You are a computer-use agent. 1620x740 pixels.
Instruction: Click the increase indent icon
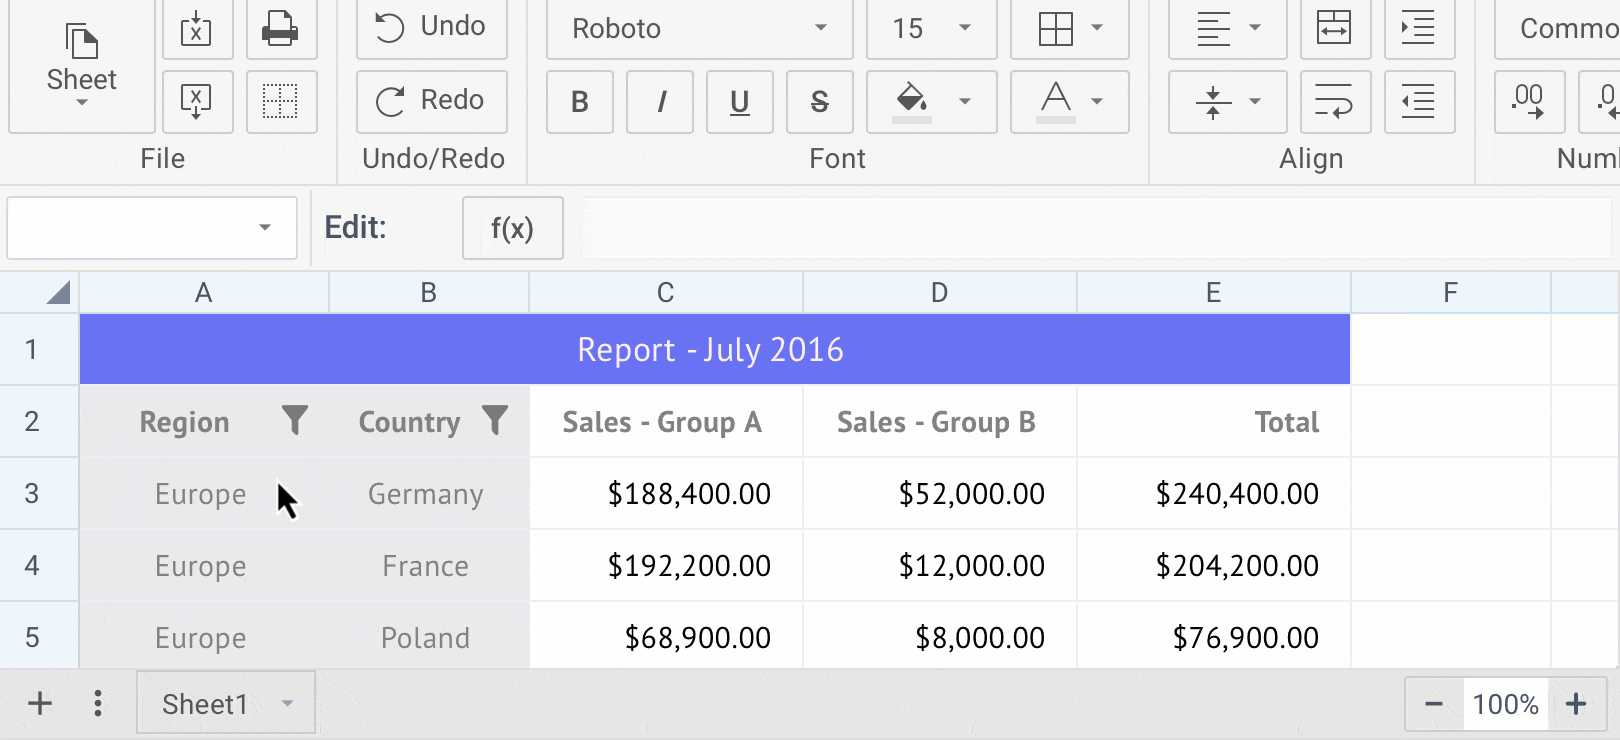[x=1418, y=28]
